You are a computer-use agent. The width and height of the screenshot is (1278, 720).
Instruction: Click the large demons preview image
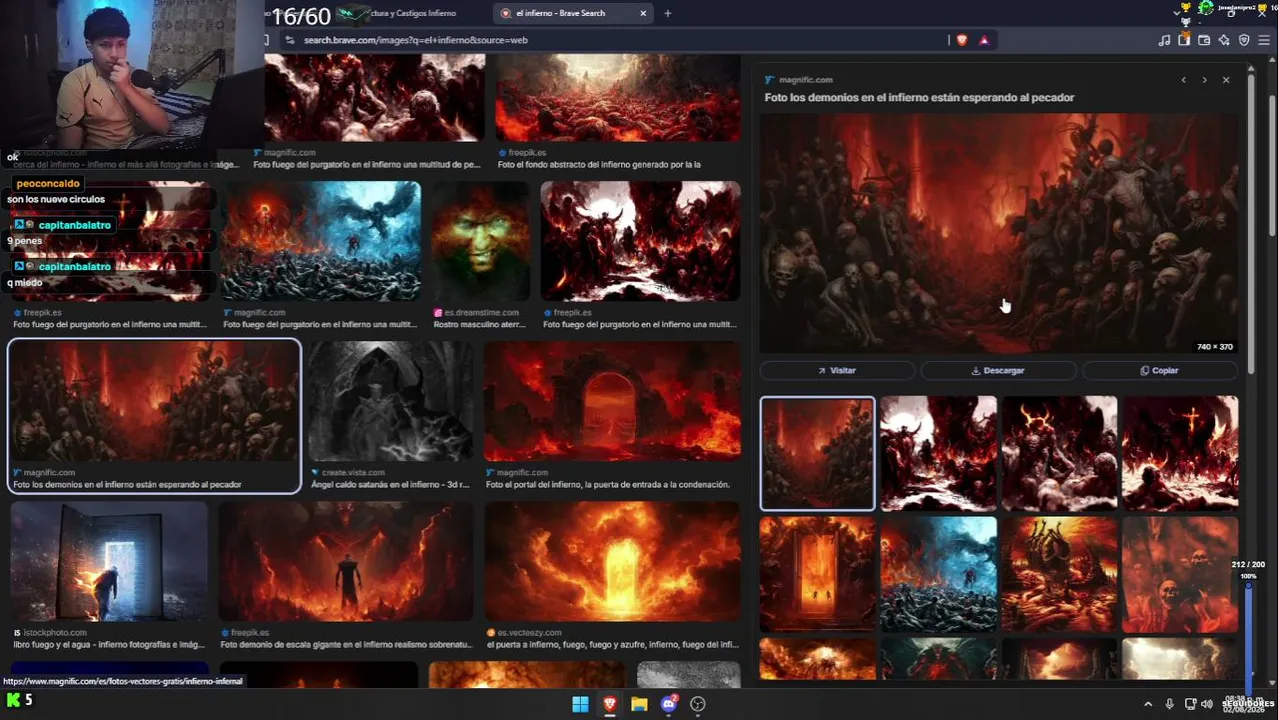tap(999, 233)
